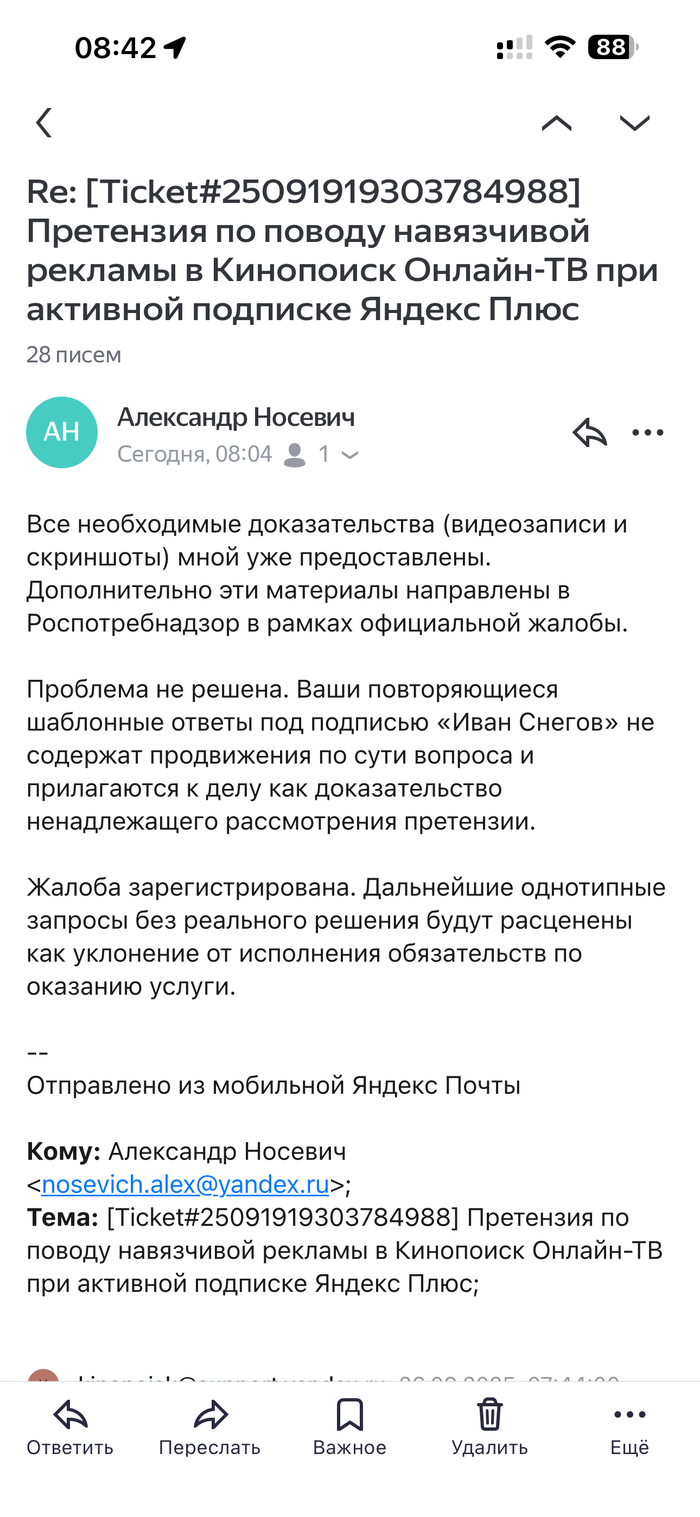Image resolution: width=700 pixels, height=1517 pixels.
Task: Tap the Ticket#25091919303784988 subject heading
Action: (x=303, y=190)
